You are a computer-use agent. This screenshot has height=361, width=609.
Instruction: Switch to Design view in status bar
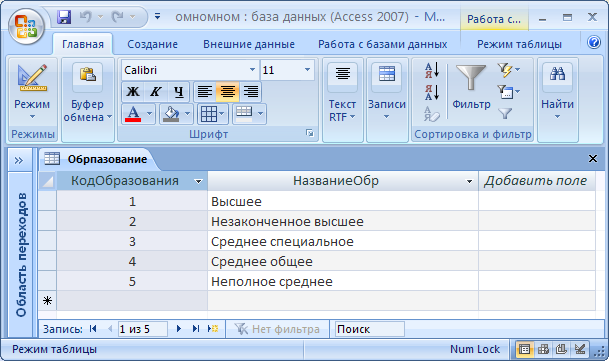580,349
